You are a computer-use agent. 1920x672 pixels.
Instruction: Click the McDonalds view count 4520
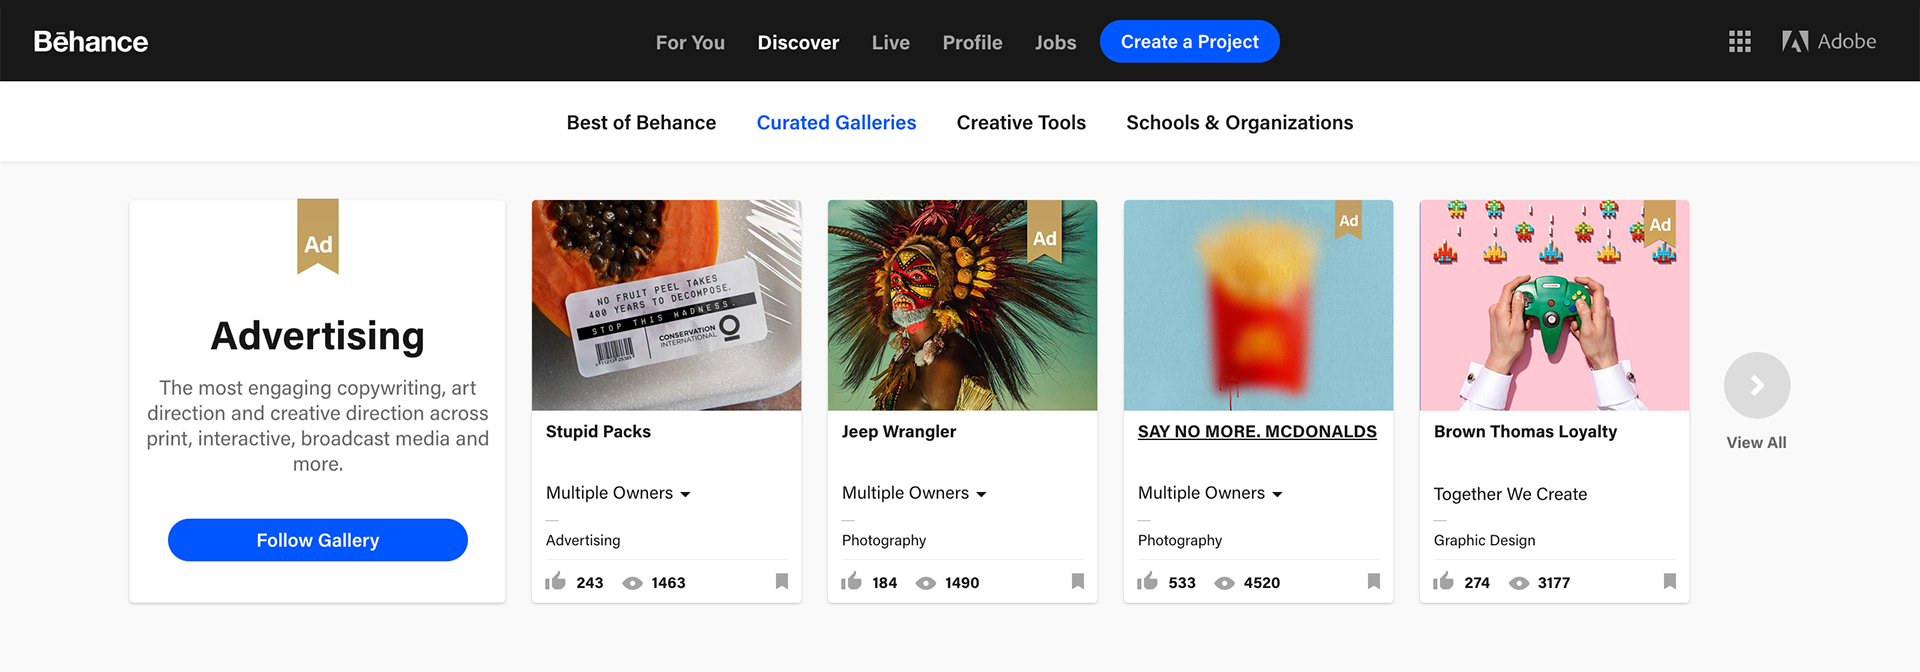click(1262, 583)
